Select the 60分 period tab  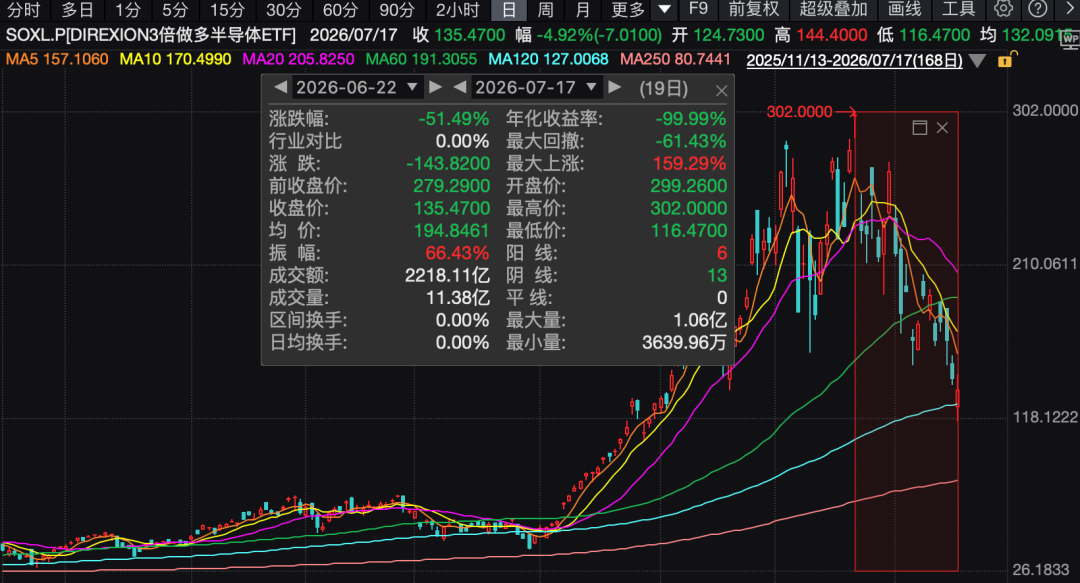340,9
